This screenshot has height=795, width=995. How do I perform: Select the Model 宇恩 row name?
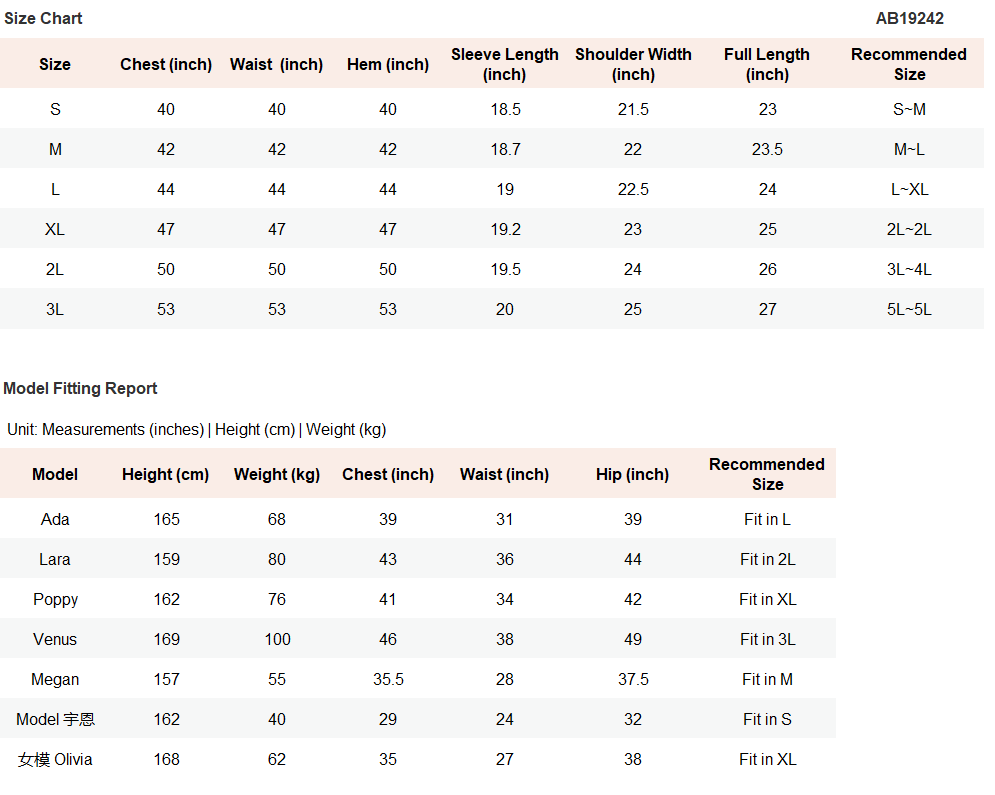point(55,719)
